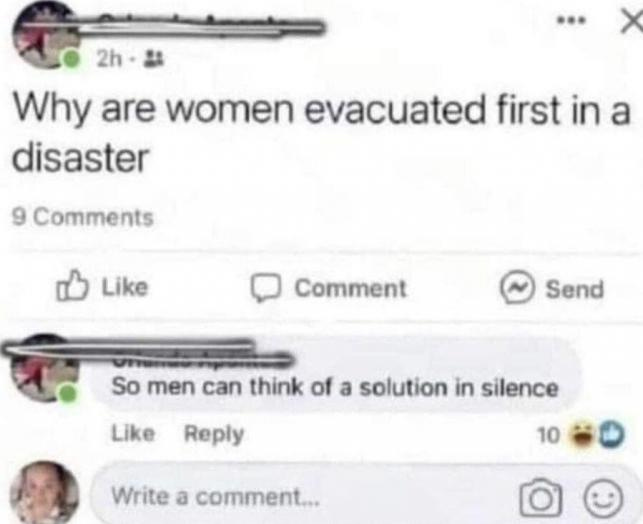Open the commenter's profile picture
The width and height of the screenshot is (643, 524).
tap(44, 369)
